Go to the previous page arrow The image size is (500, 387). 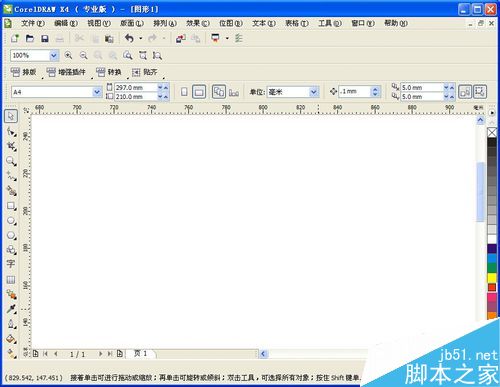(56, 354)
